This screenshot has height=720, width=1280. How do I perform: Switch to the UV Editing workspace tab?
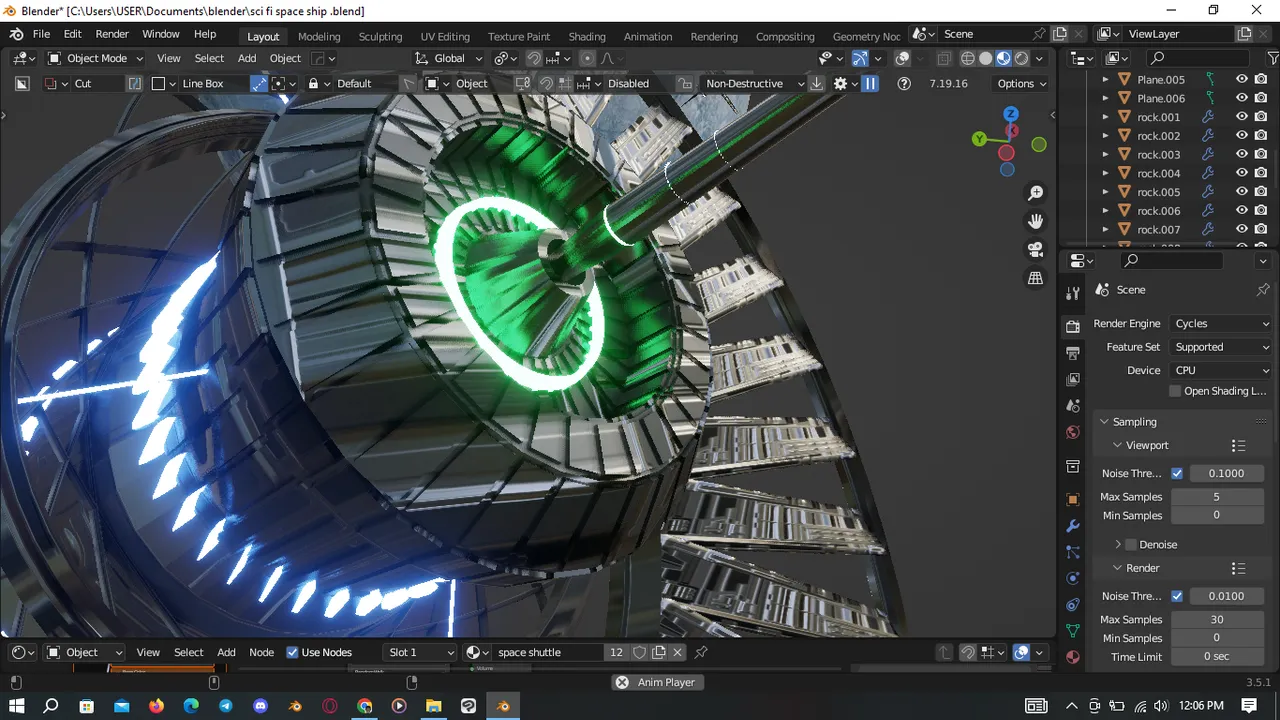445,36
